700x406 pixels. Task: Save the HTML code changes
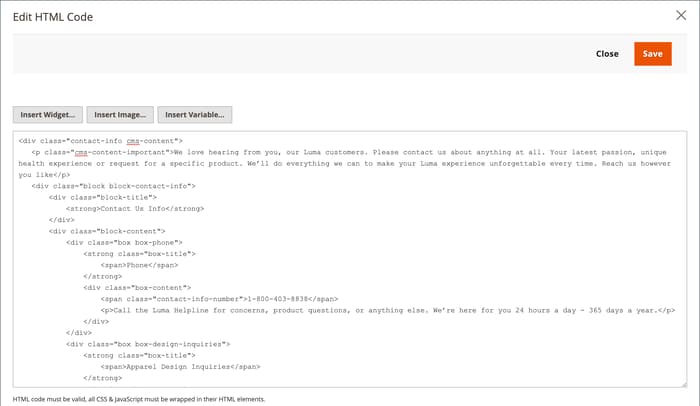click(653, 54)
